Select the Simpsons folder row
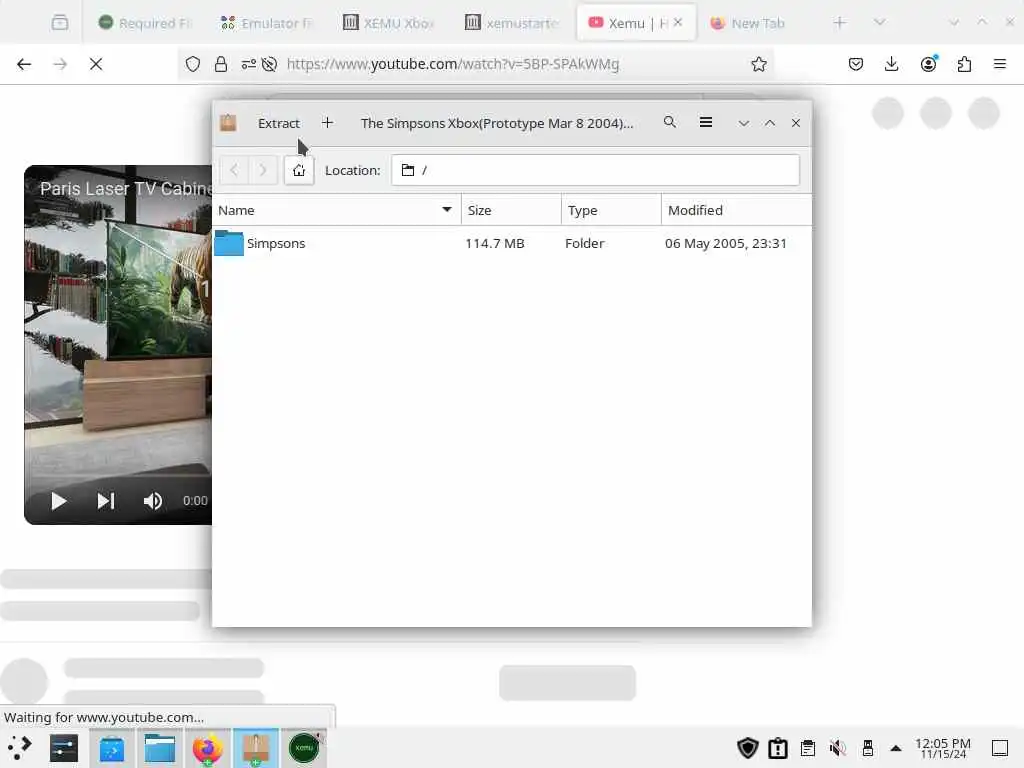This screenshot has height=768, width=1024. 512,244
